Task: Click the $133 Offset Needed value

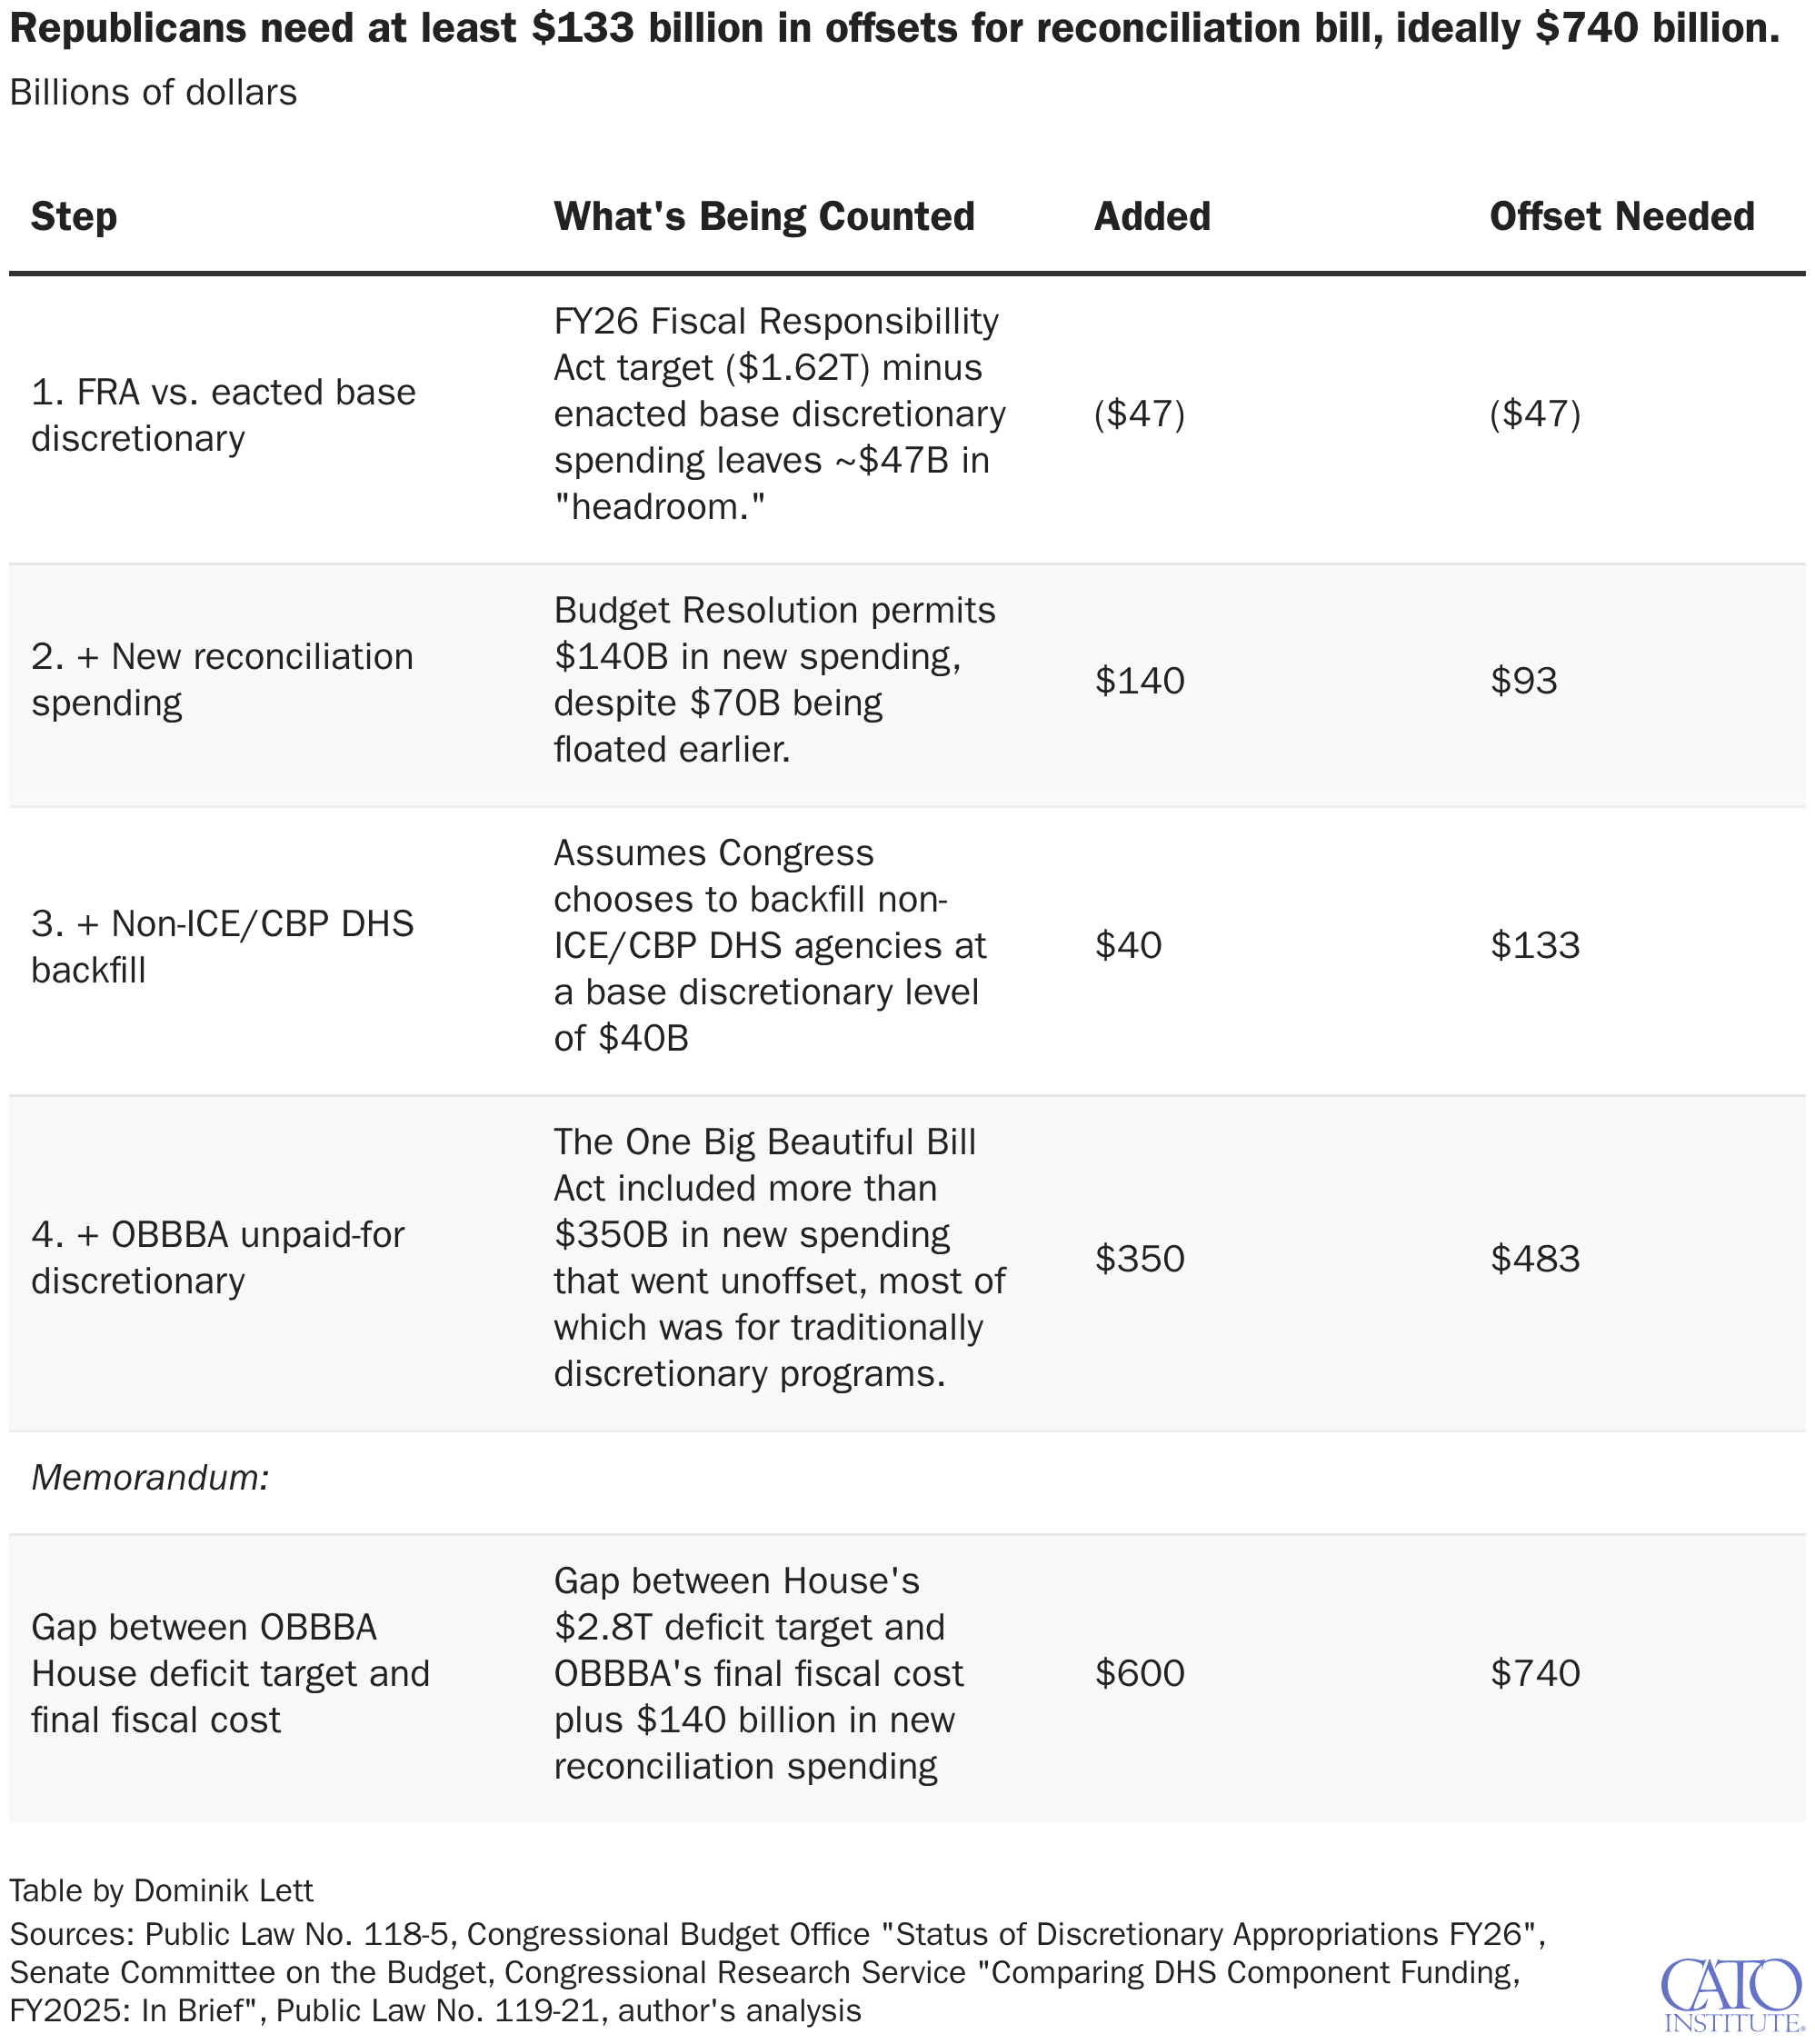Action: [x=1535, y=946]
